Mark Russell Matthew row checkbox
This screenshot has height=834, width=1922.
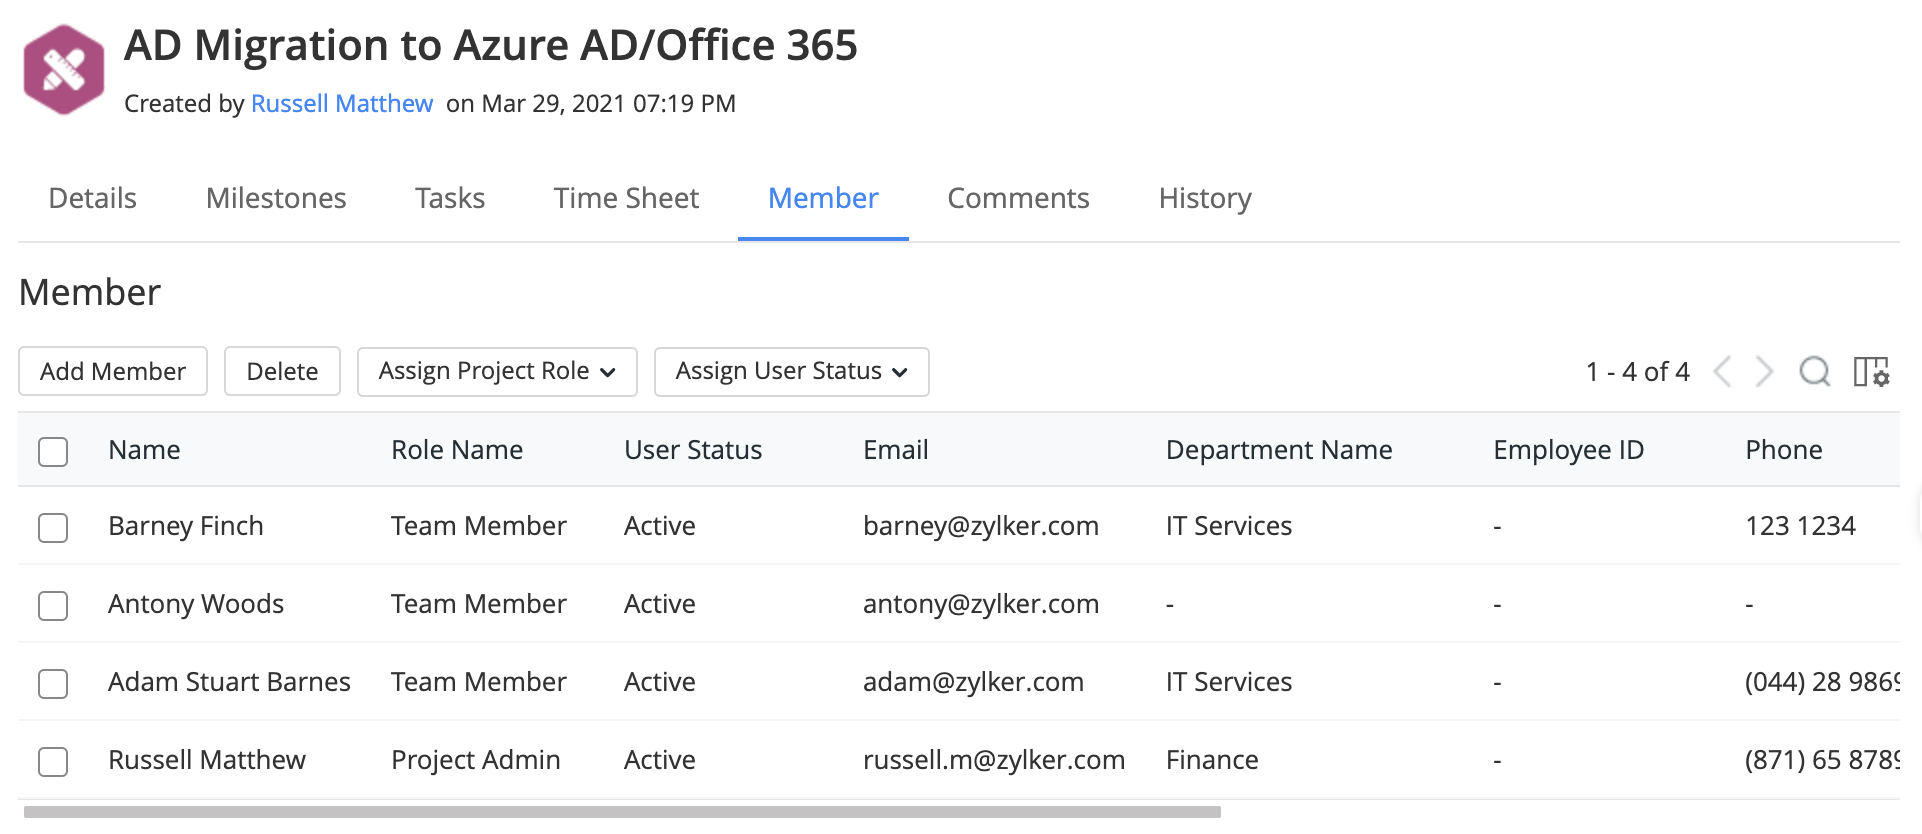53,762
